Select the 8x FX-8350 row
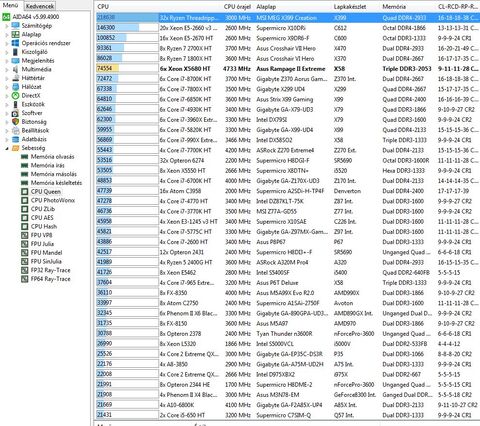This screenshot has height=426, width=480. tap(288, 293)
